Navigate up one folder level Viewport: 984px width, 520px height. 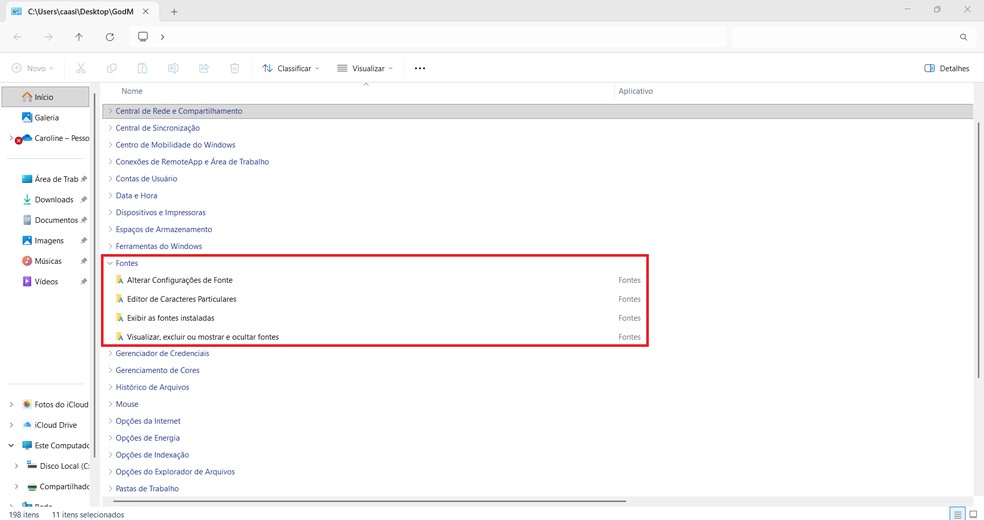(79, 37)
